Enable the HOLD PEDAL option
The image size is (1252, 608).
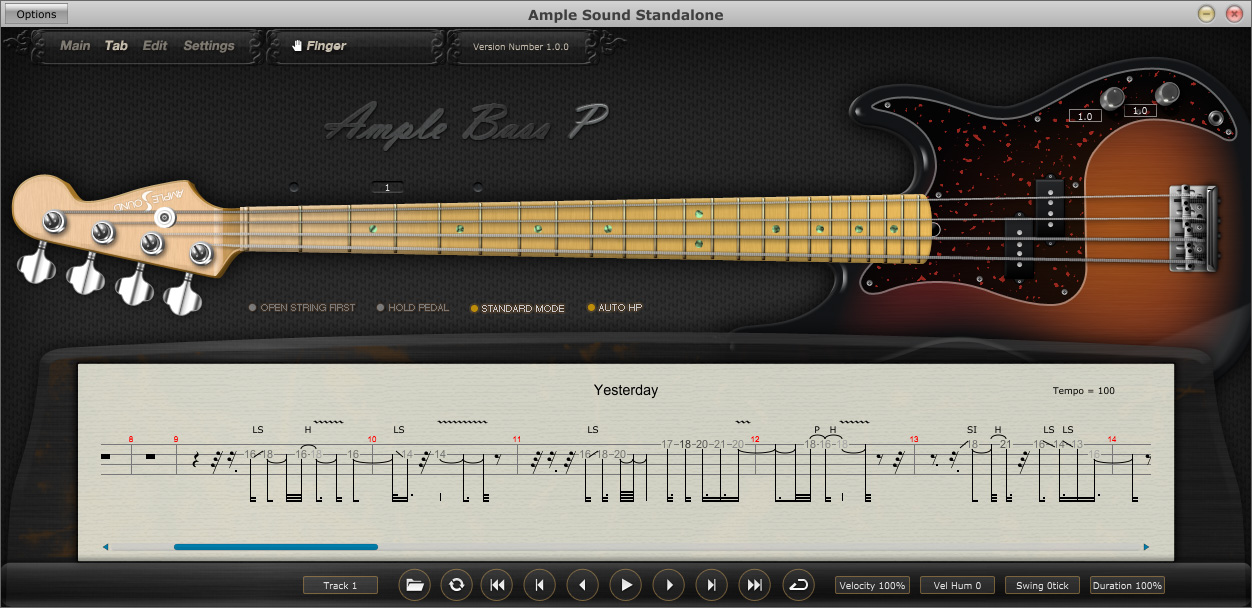(413, 308)
